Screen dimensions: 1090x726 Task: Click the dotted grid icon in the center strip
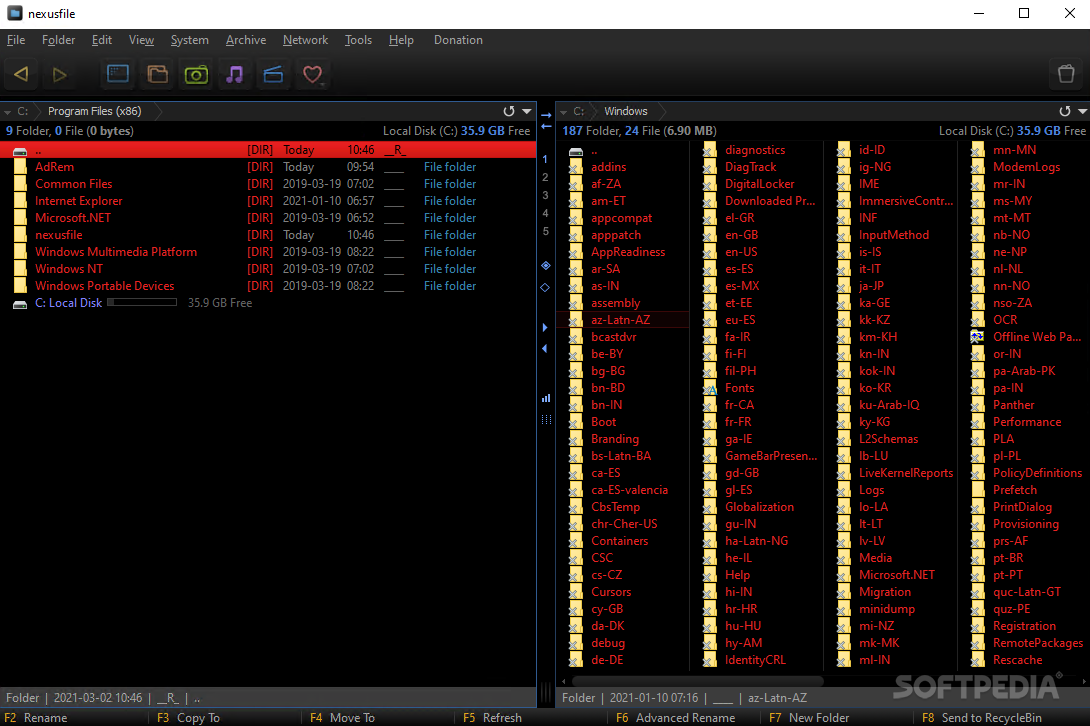pyautogui.click(x=546, y=419)
